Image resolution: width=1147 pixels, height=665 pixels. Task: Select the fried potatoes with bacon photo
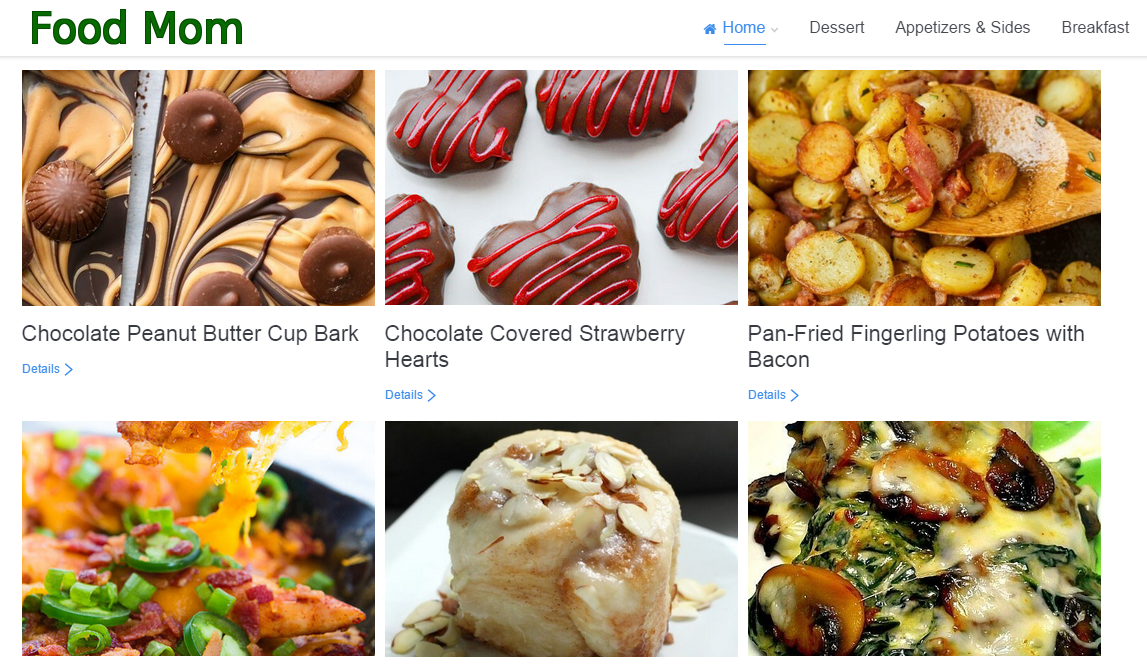point(924,188)
